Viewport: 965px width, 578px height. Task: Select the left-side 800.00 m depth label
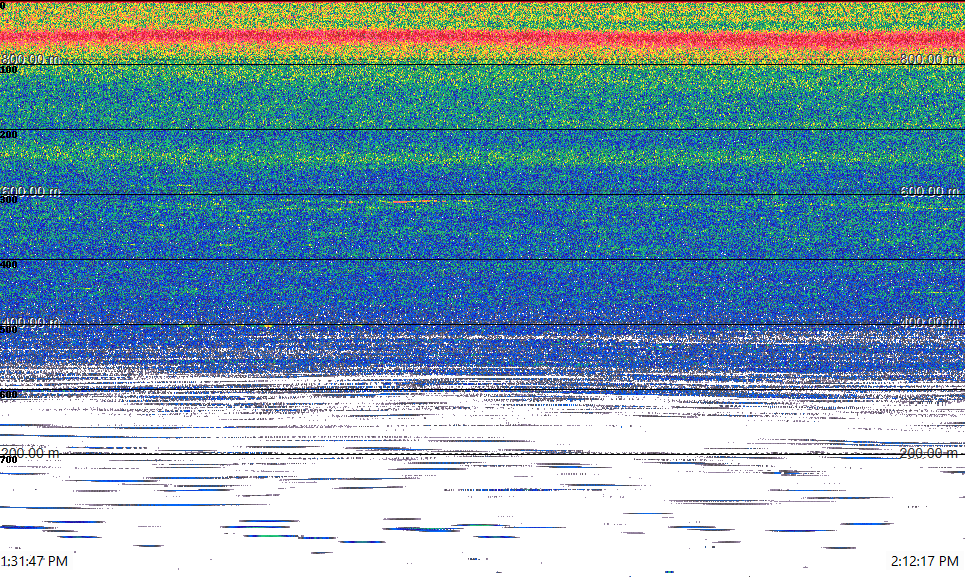(31, 59)
